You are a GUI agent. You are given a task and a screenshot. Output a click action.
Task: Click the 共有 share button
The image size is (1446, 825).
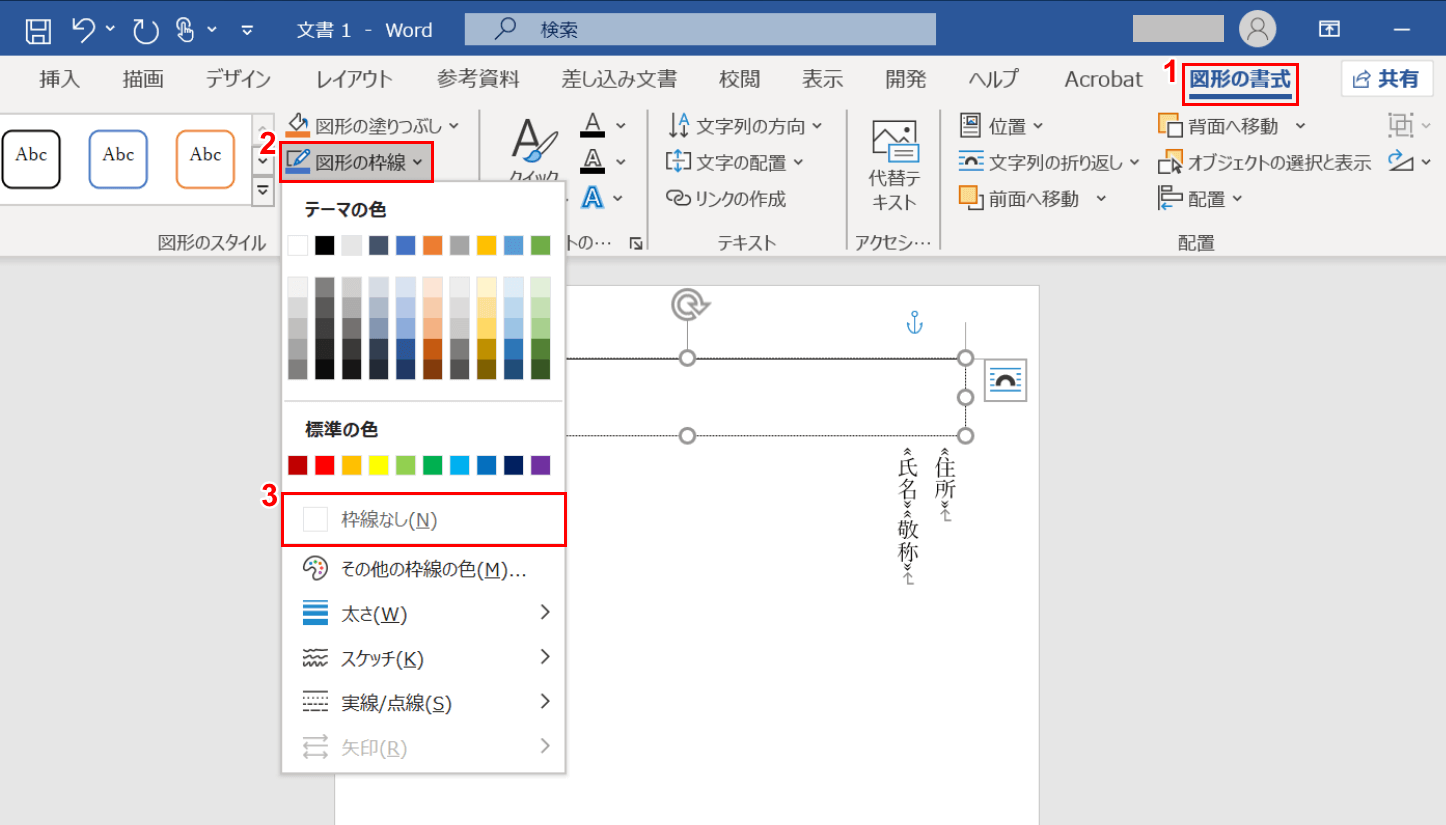coord(1386,79)
